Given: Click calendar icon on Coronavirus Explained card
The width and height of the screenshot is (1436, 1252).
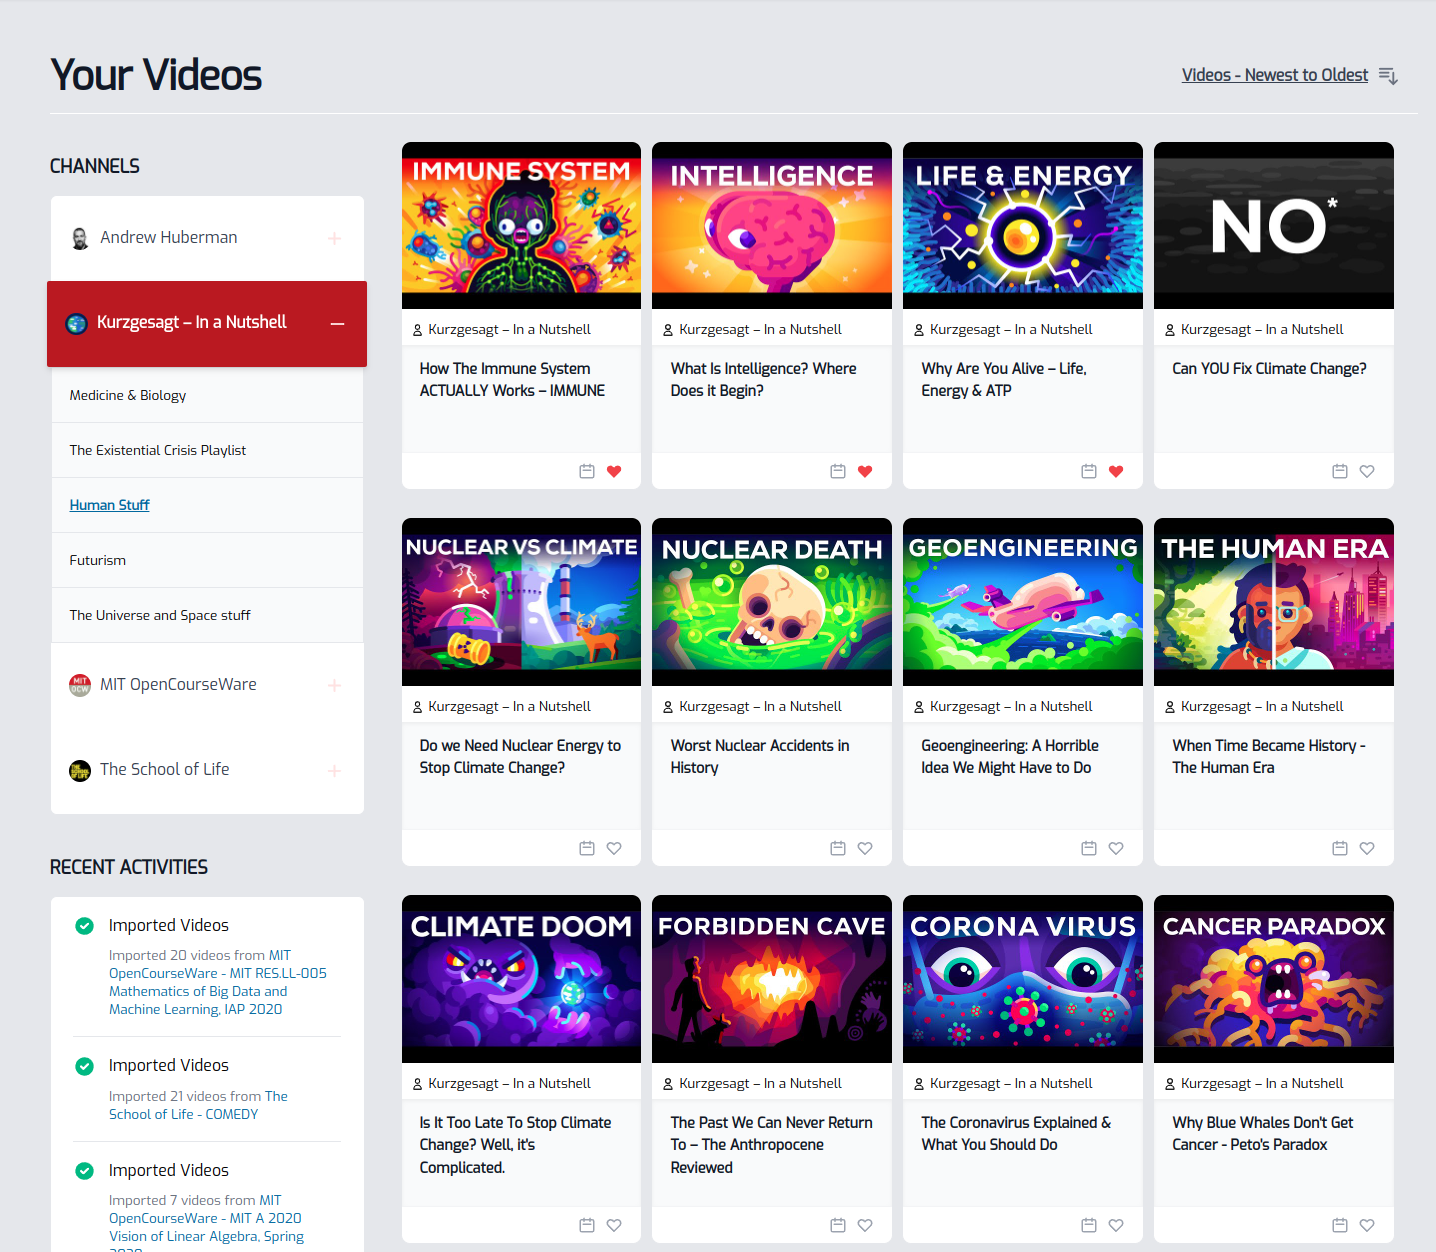Looking at the screenshot, I should (1089, 1225).
